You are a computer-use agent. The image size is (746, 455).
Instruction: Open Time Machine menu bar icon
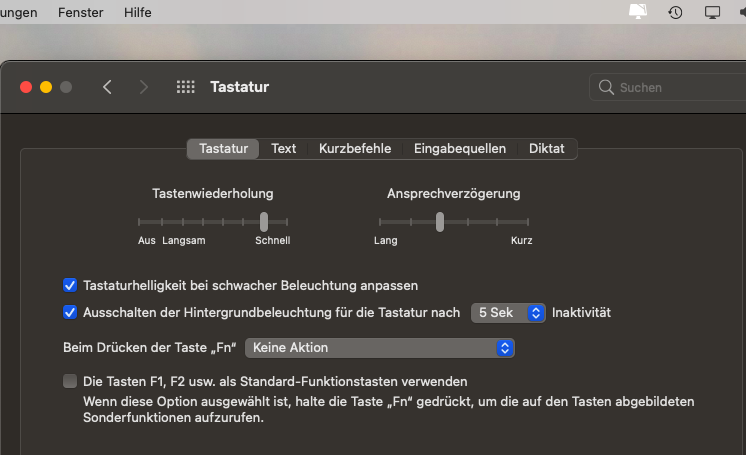[675, 12]
